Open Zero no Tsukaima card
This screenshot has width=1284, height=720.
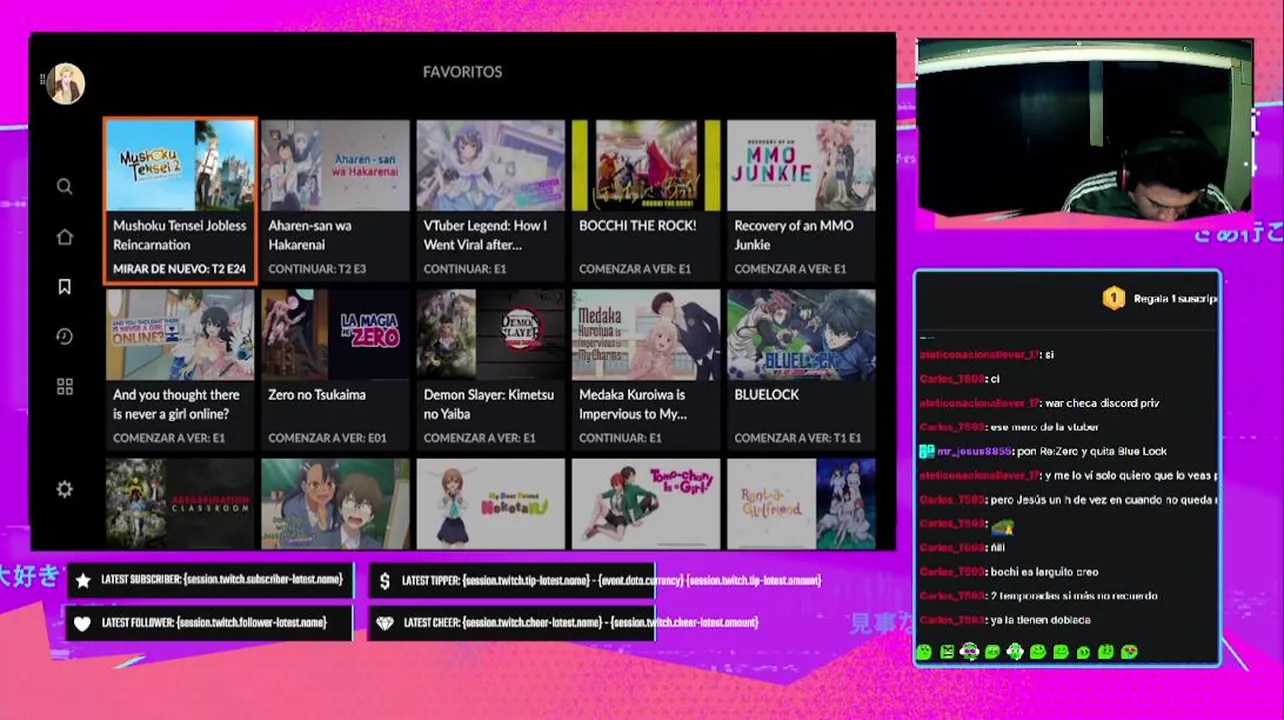(335, 369)
